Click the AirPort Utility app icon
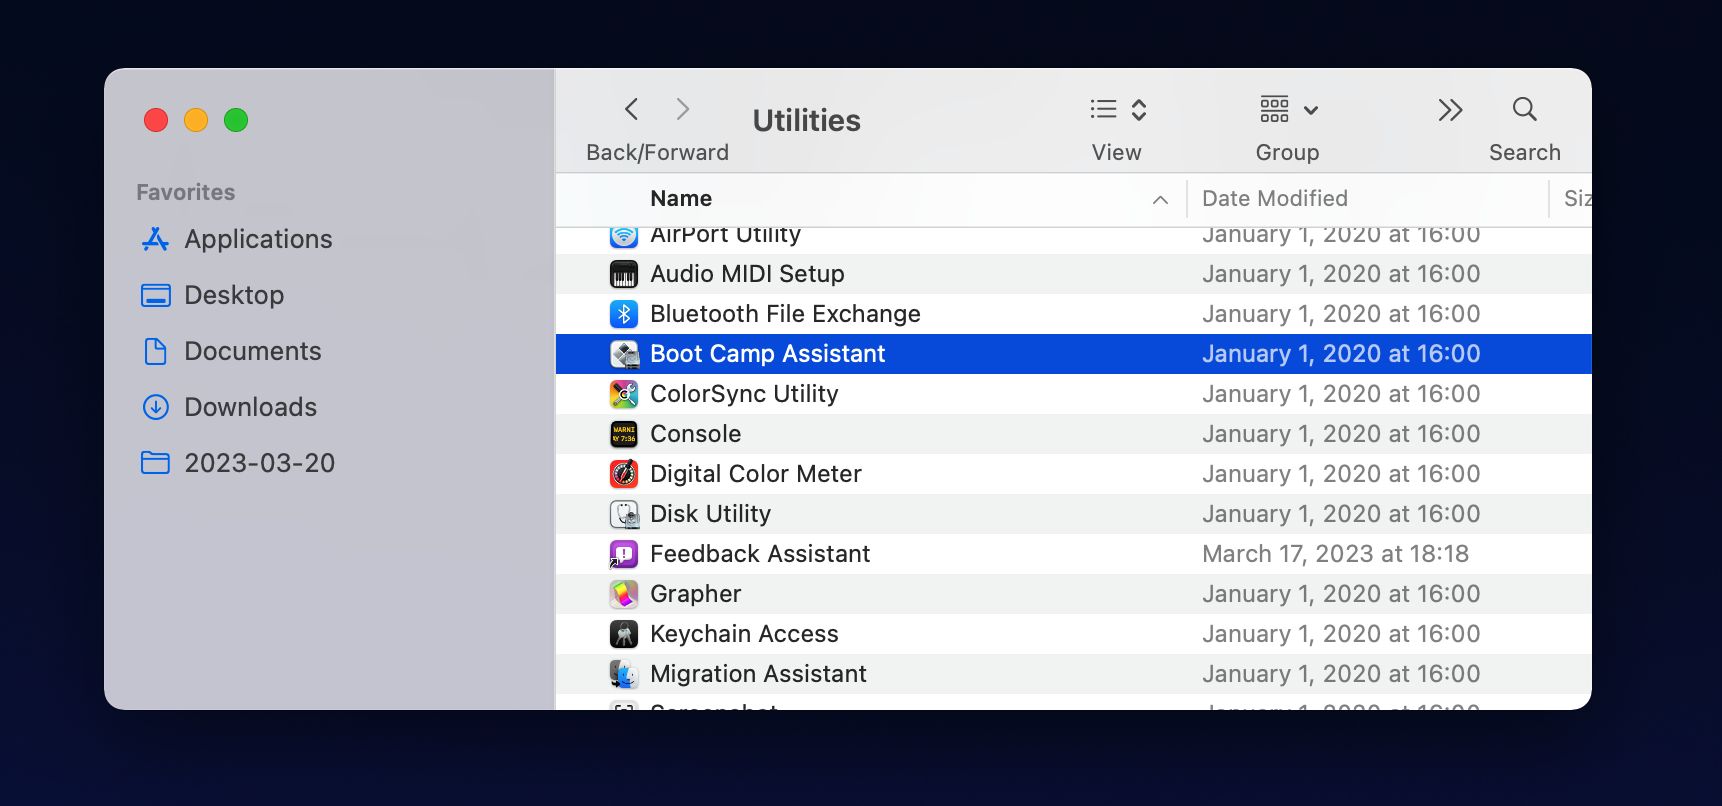The image size is (1722, 806). point(624,236)
